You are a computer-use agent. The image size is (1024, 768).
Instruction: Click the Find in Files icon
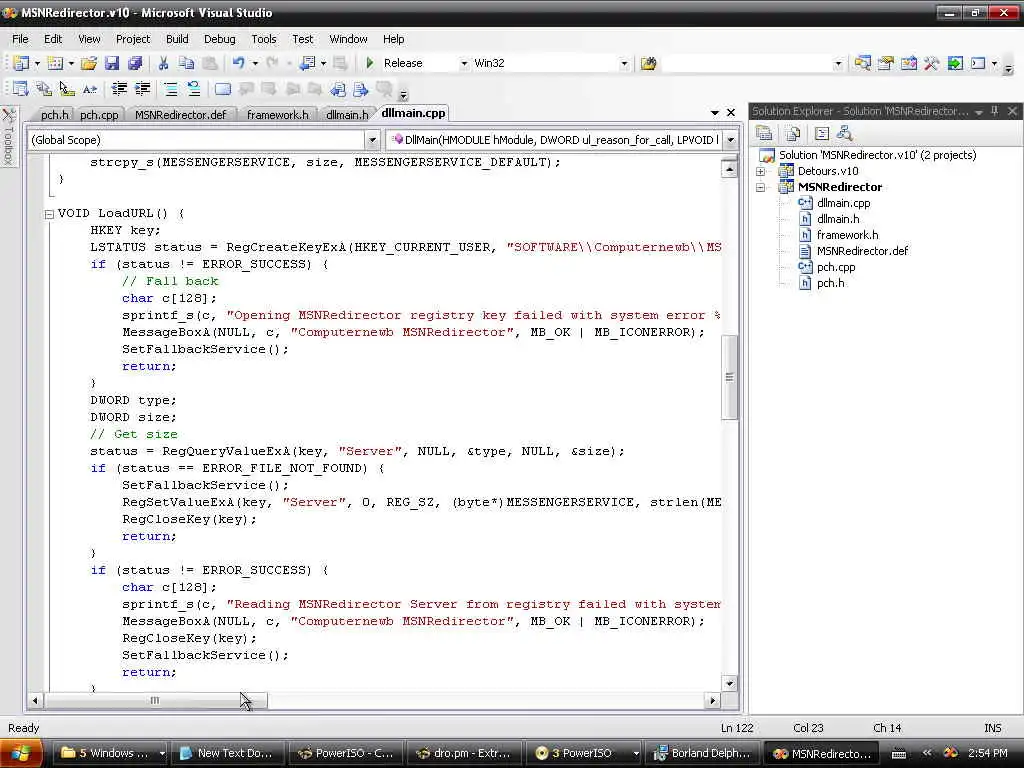coord(648,63)
